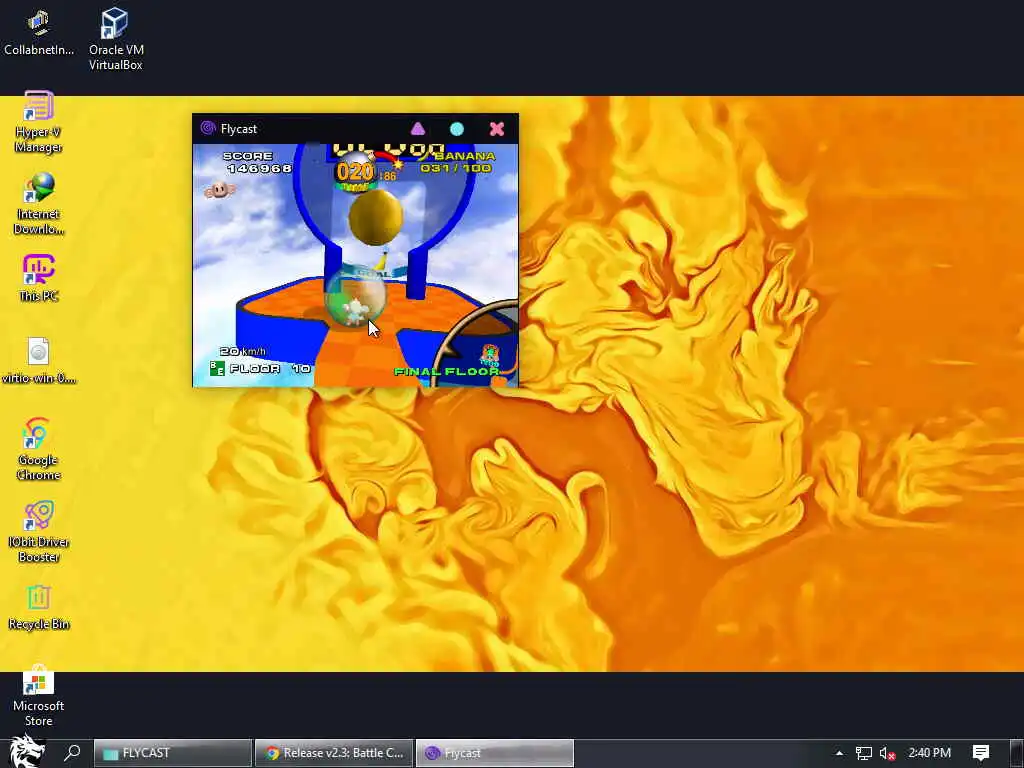Show hidden system tray icons arrow
This screenshot has width=1024, height=768.
pos(839,753)
